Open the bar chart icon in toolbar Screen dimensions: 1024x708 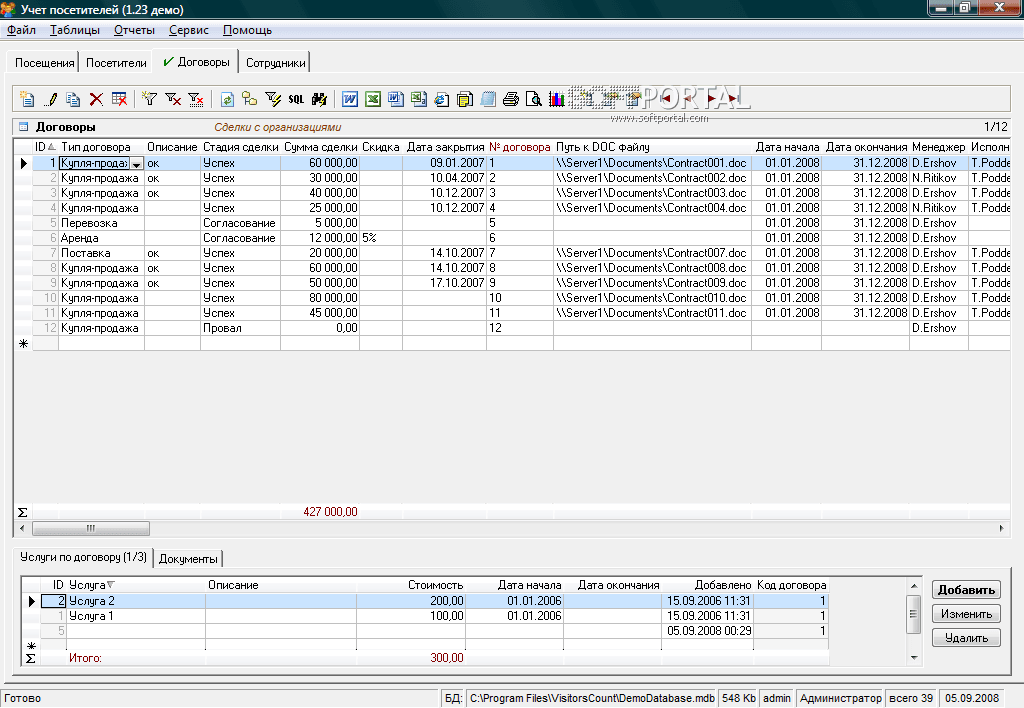(x=556, y=99)
